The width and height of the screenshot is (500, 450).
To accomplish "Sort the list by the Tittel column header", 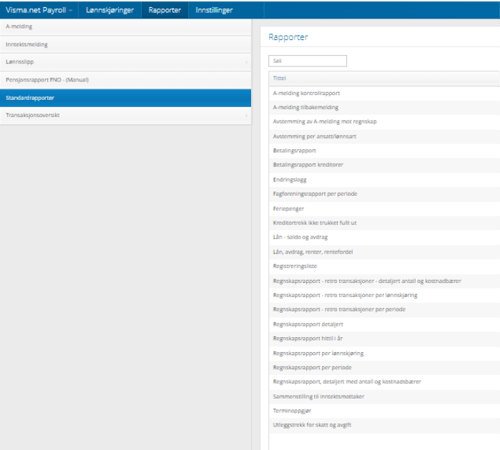I will point(279,78).
